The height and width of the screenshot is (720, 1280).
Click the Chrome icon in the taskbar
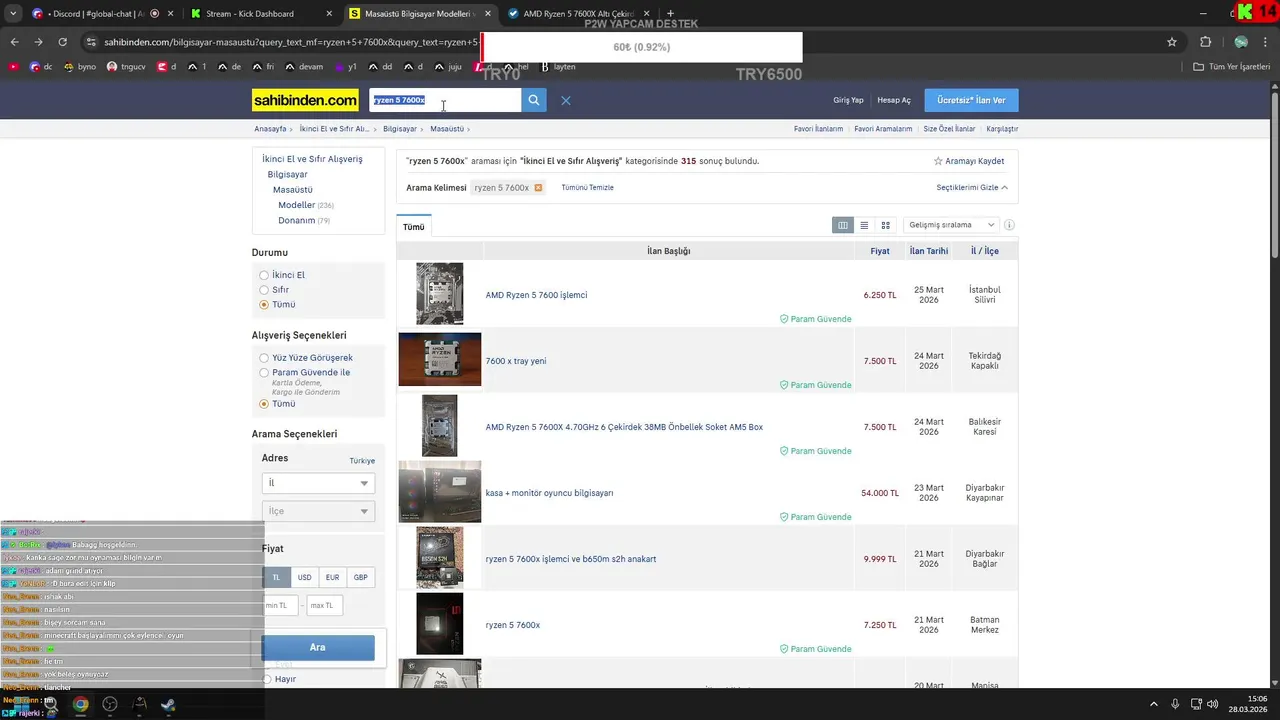click(x=80, y=704)
